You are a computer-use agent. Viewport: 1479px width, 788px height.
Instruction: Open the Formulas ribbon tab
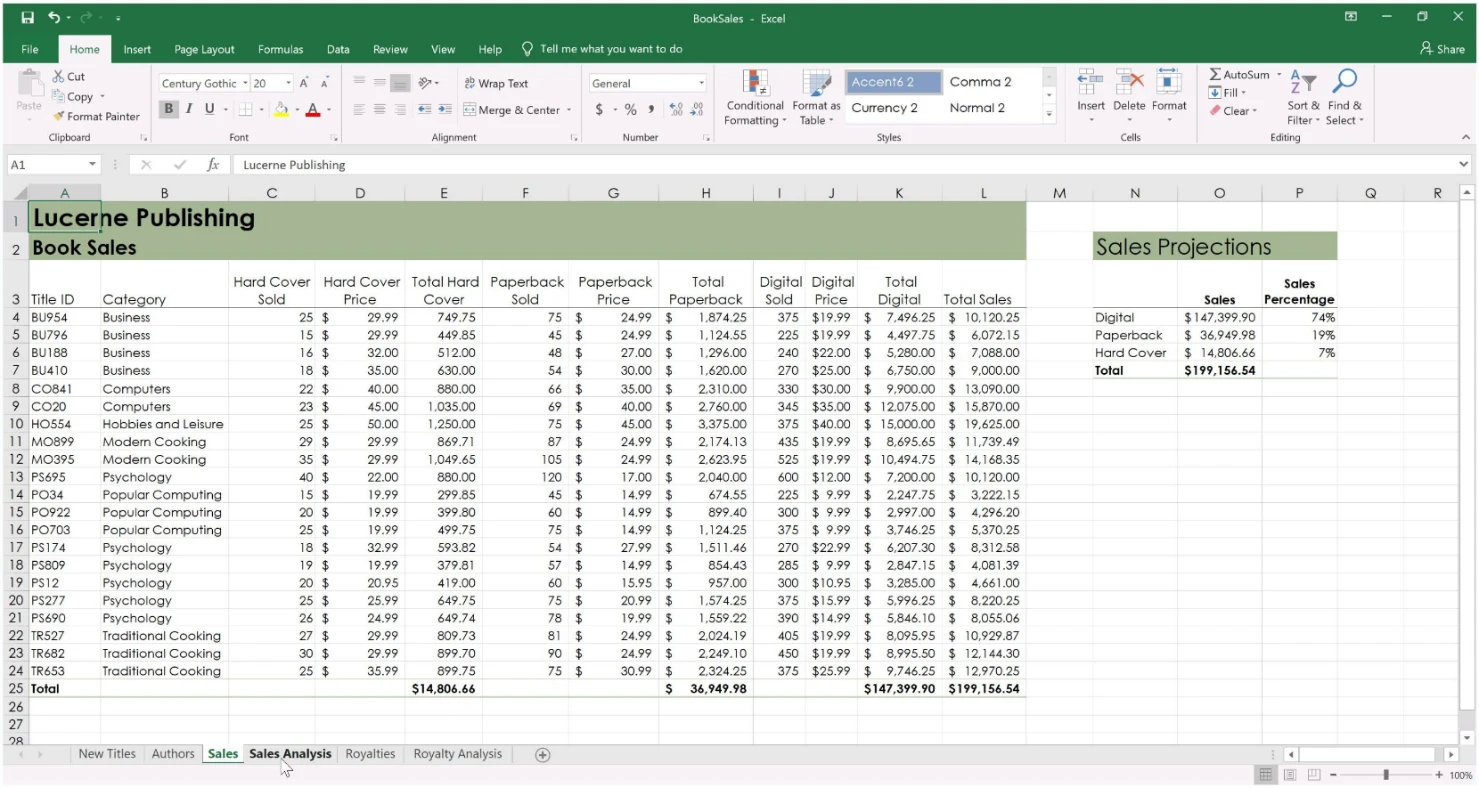(280, 49)
